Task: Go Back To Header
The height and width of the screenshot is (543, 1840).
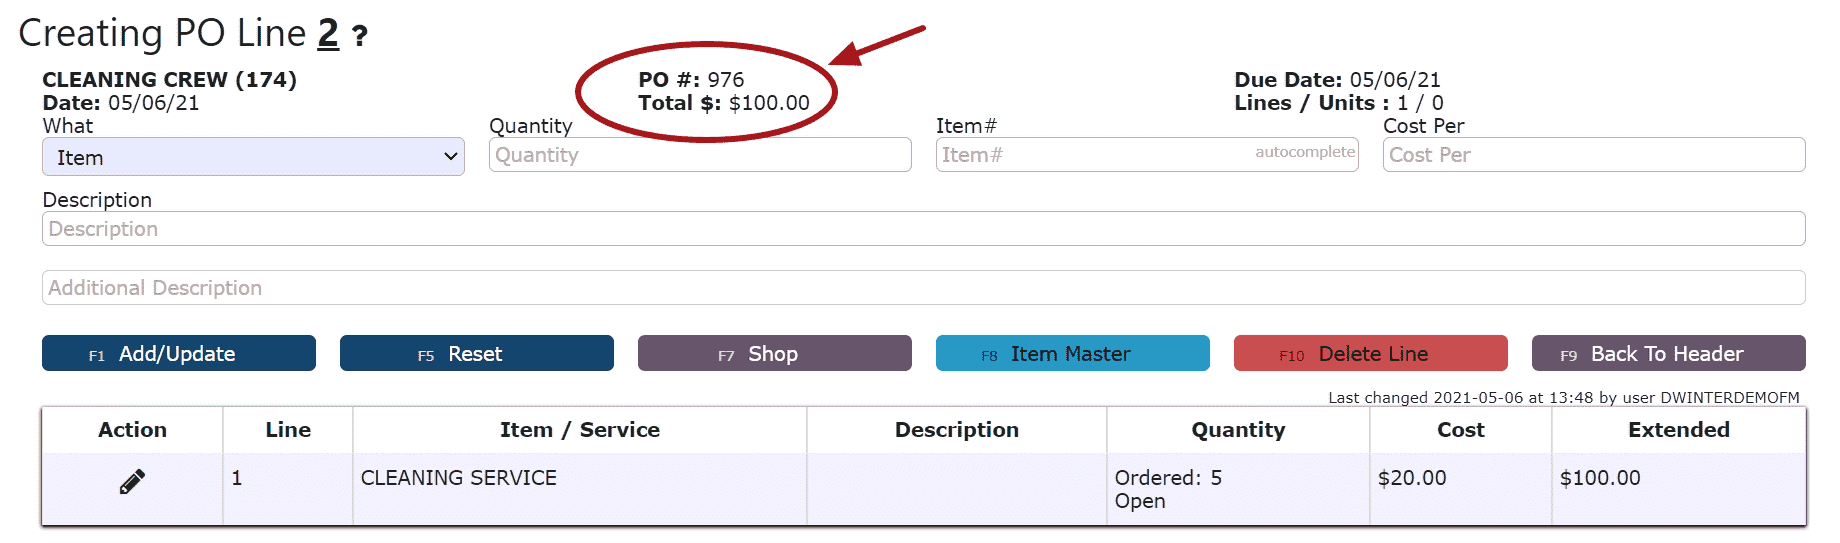Action: (1669, 353)
